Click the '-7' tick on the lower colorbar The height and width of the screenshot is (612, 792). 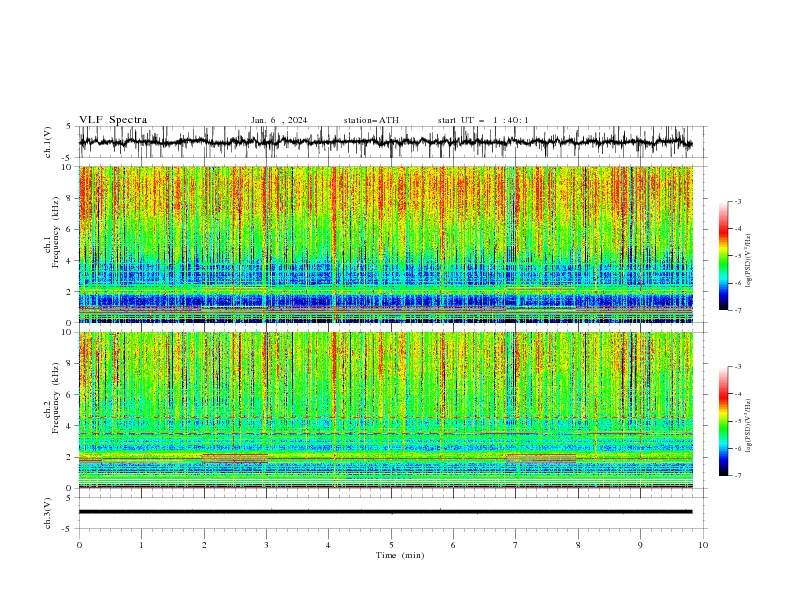[x=738, y=476]
